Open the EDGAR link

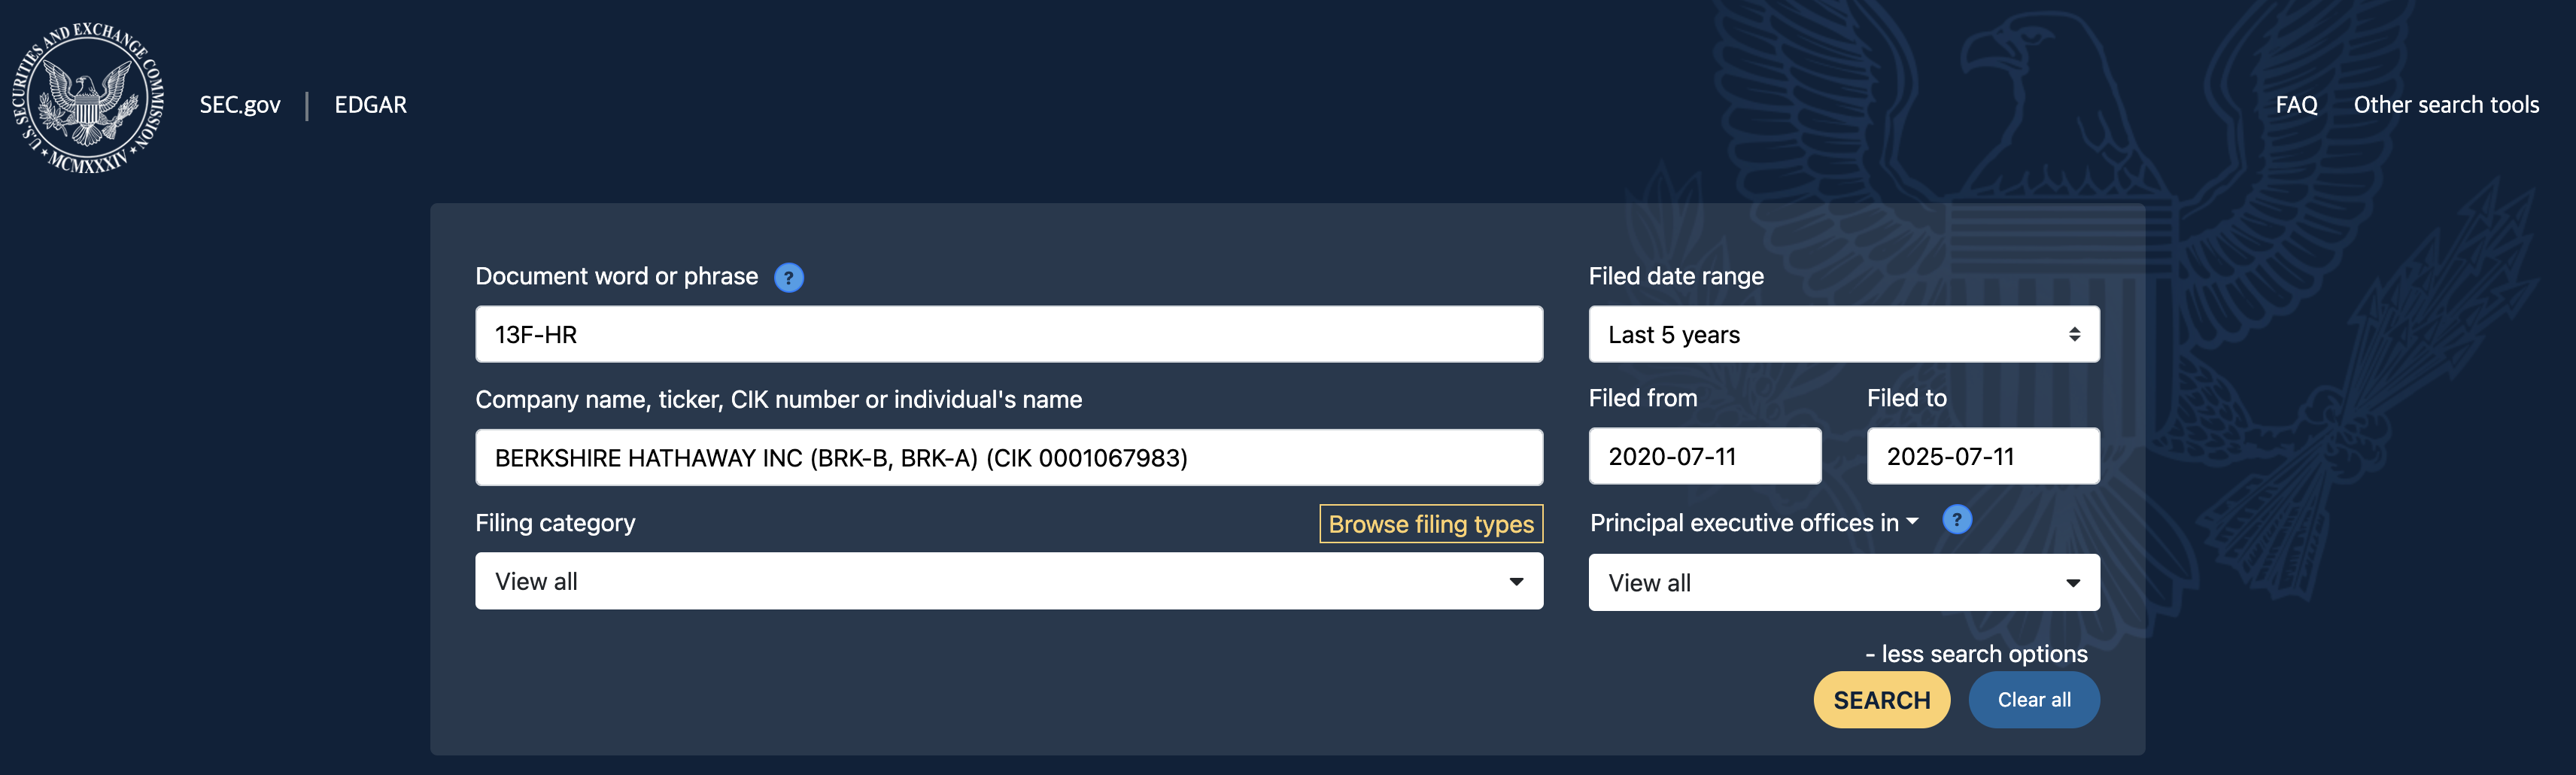pyautogui.click(x=370, y=105)
